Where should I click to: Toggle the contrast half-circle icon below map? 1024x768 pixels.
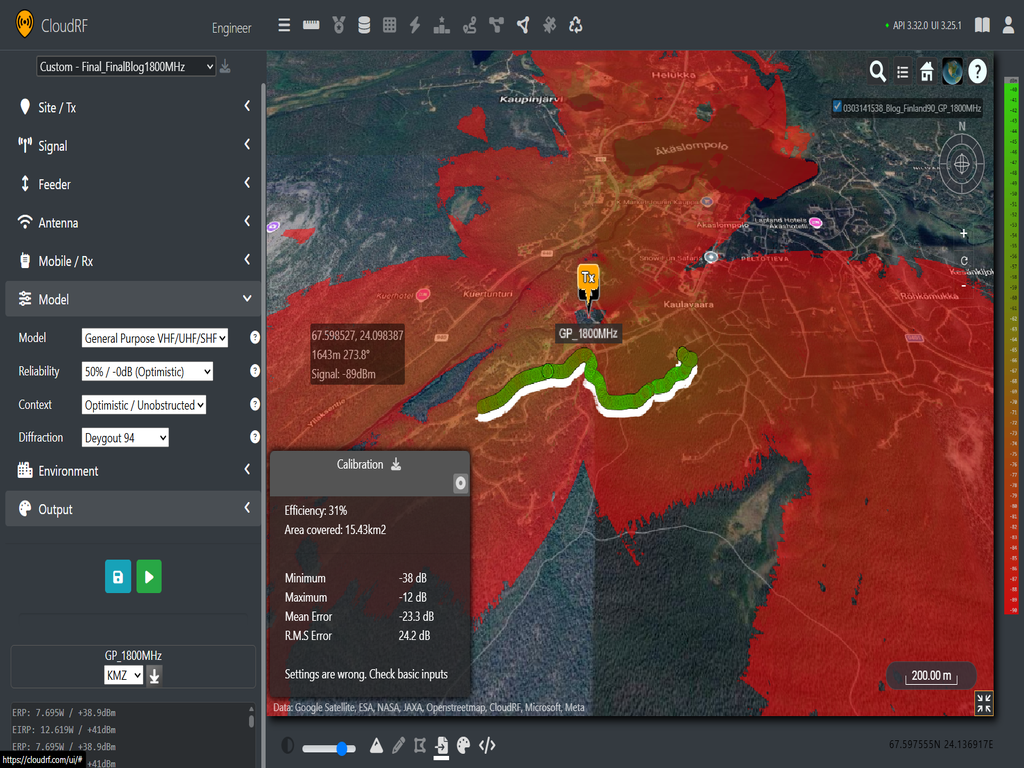click(288, 745)
